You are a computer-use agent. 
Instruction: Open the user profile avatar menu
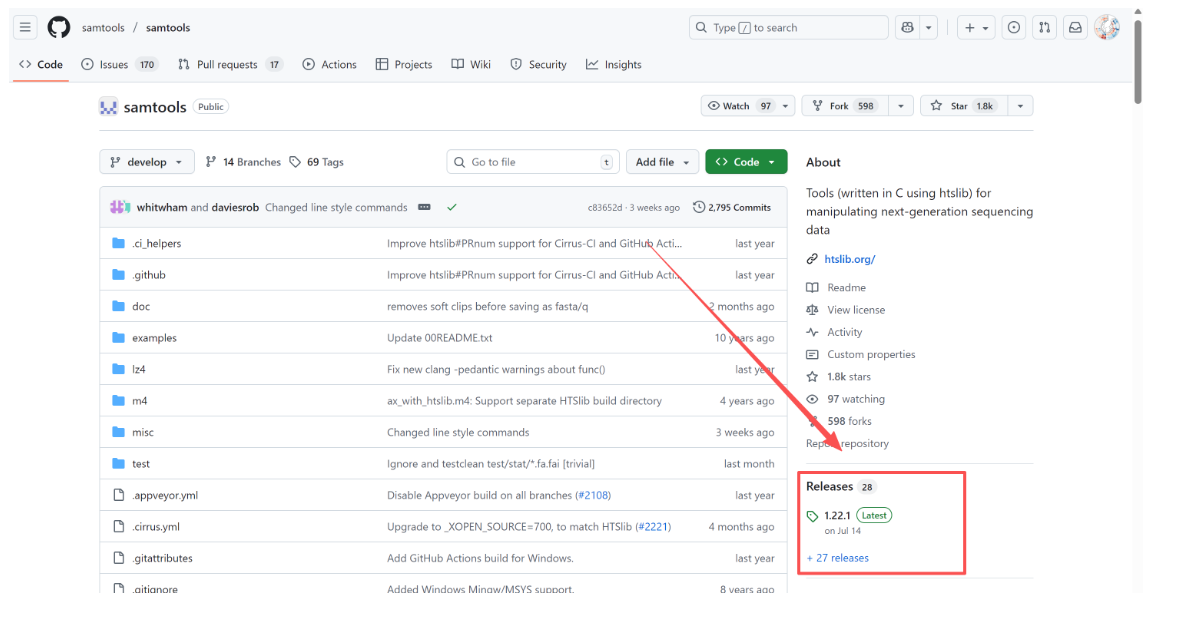click(x=1107, y=27)
